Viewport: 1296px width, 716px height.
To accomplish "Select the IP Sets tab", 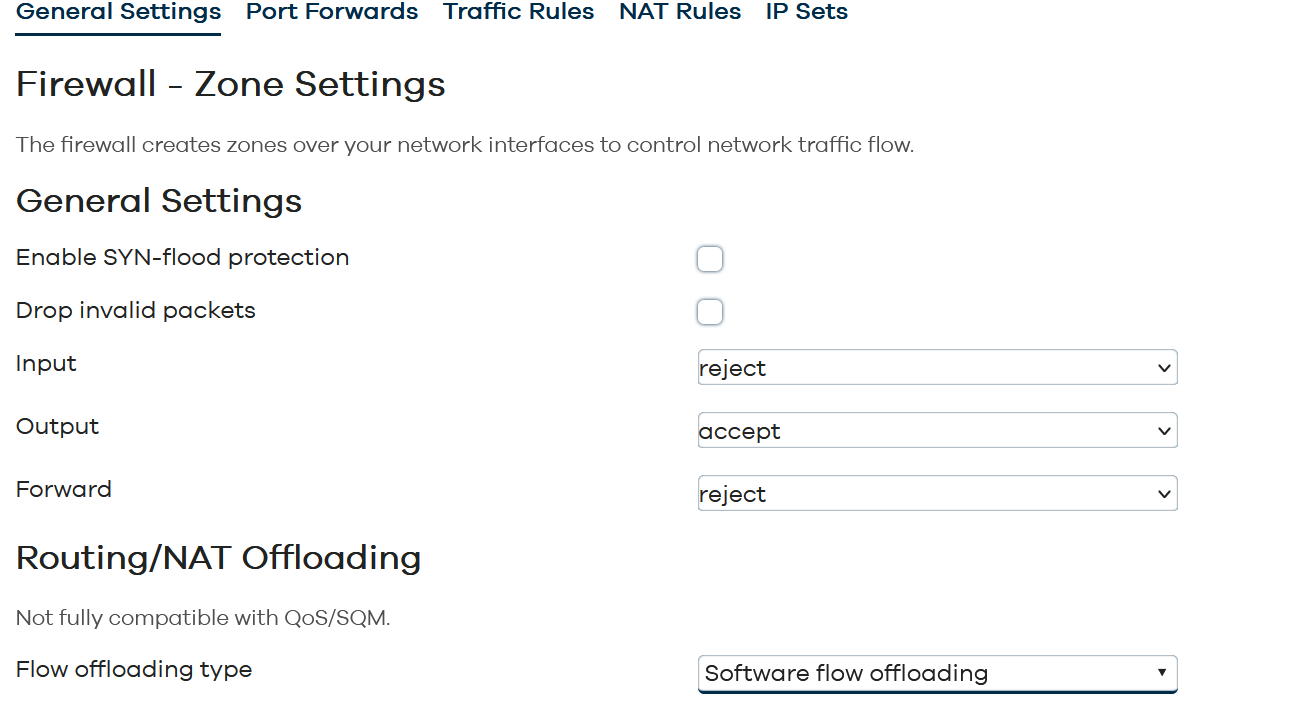I will (x=806, y=12).
